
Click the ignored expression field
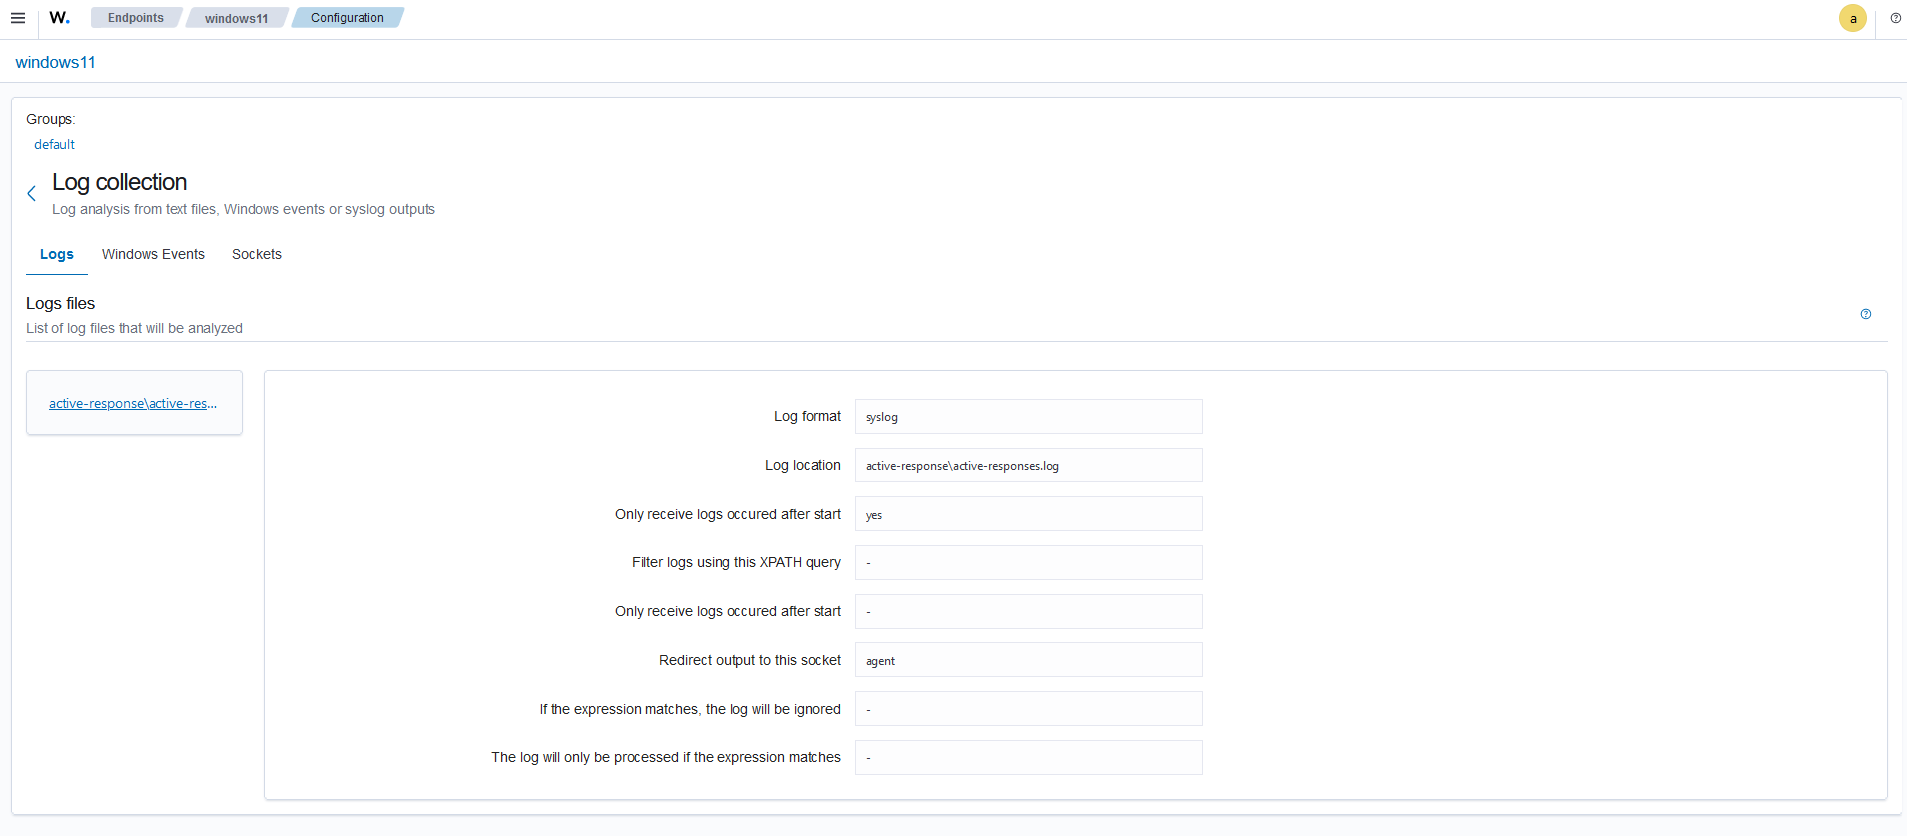pos(1028,709)
